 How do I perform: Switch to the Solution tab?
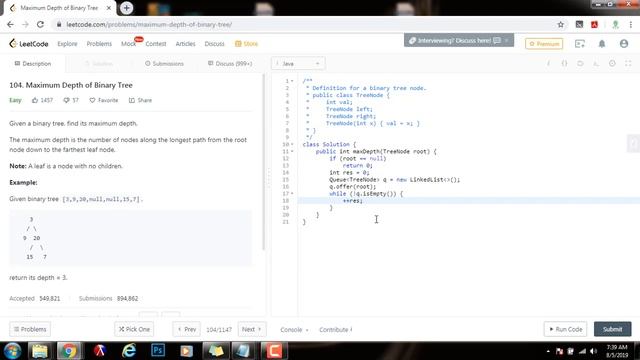click(98, 64)
